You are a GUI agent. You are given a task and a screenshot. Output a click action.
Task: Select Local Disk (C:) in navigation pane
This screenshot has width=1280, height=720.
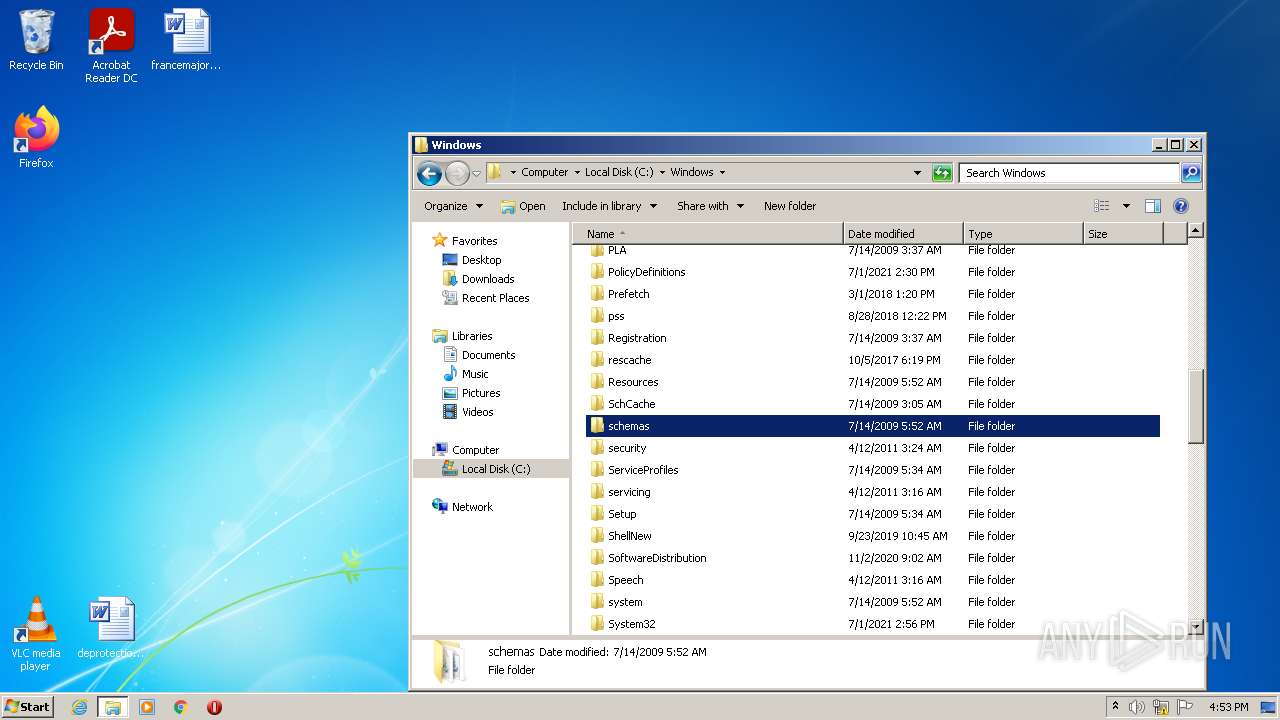pyautogui.click(x=496, y=469)
